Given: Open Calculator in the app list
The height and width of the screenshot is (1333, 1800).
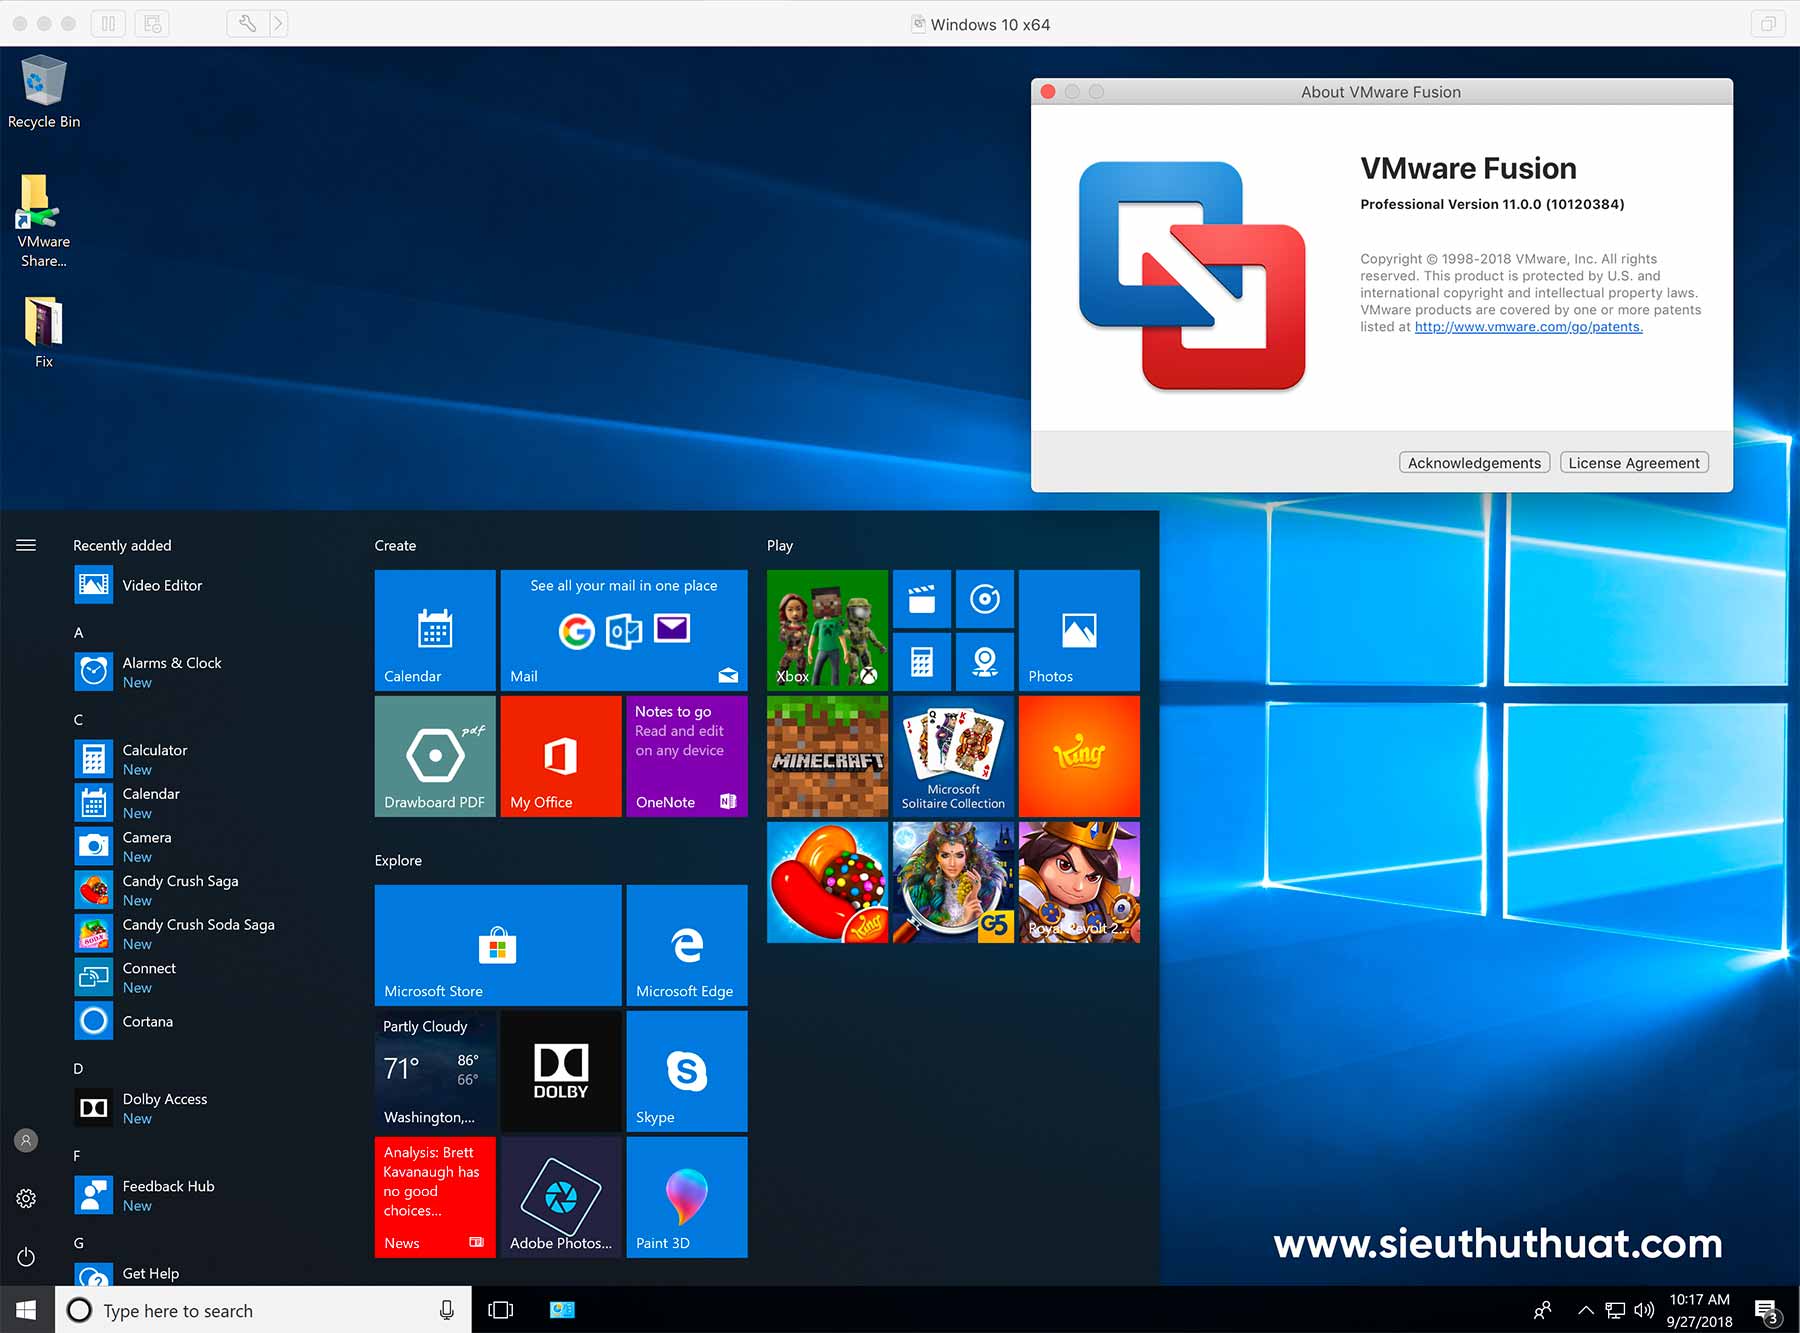Looking at the screenshot, I should tap(210, 759).
